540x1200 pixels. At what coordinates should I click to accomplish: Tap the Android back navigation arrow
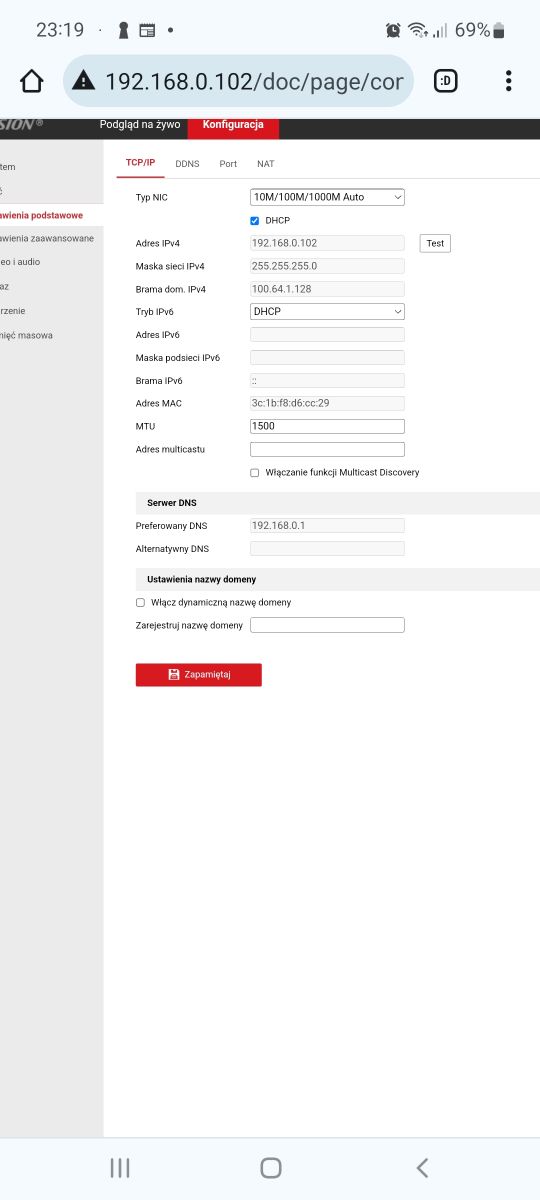pyautogui.click(x=422, y=1167)
